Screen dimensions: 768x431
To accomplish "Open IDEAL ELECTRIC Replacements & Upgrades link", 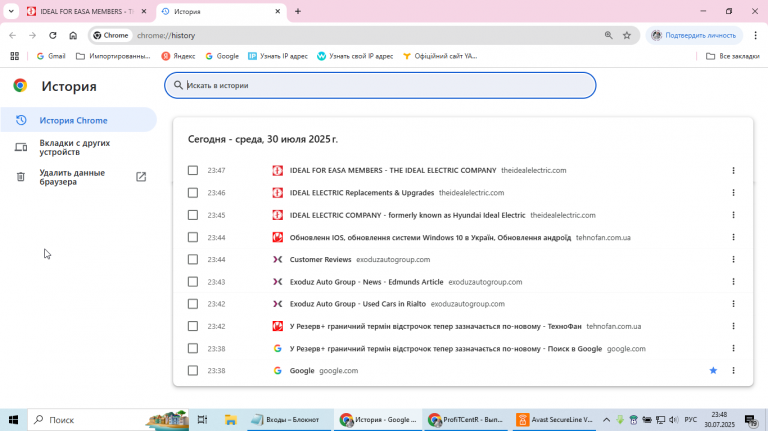I will 362,192.
